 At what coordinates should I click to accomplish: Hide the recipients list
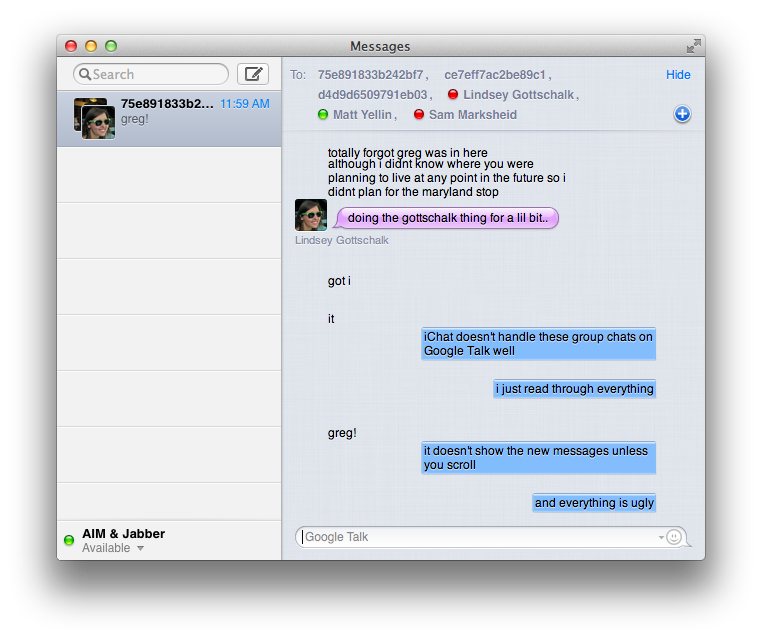(678, 75)
